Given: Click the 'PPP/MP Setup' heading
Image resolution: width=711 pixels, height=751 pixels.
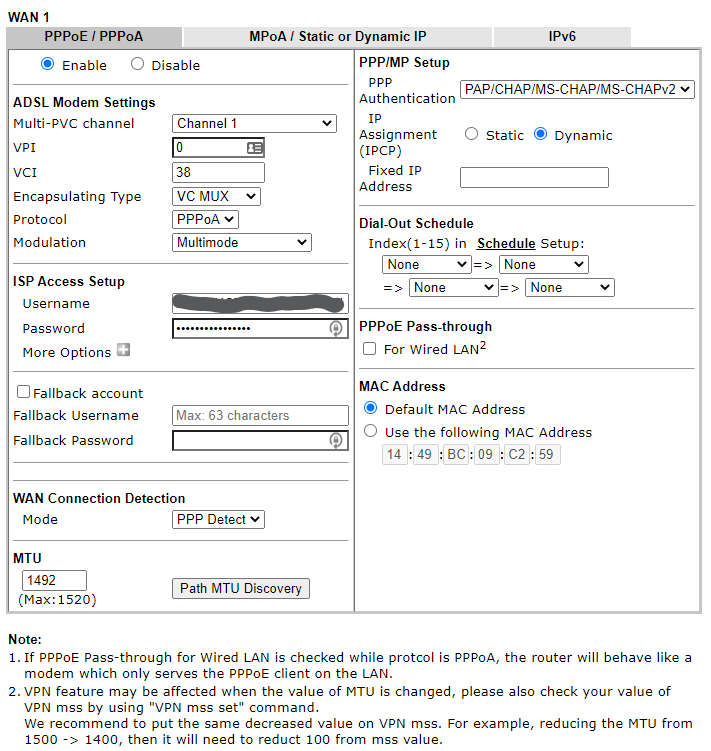Looking at the screenshot, I should point(404,62).
